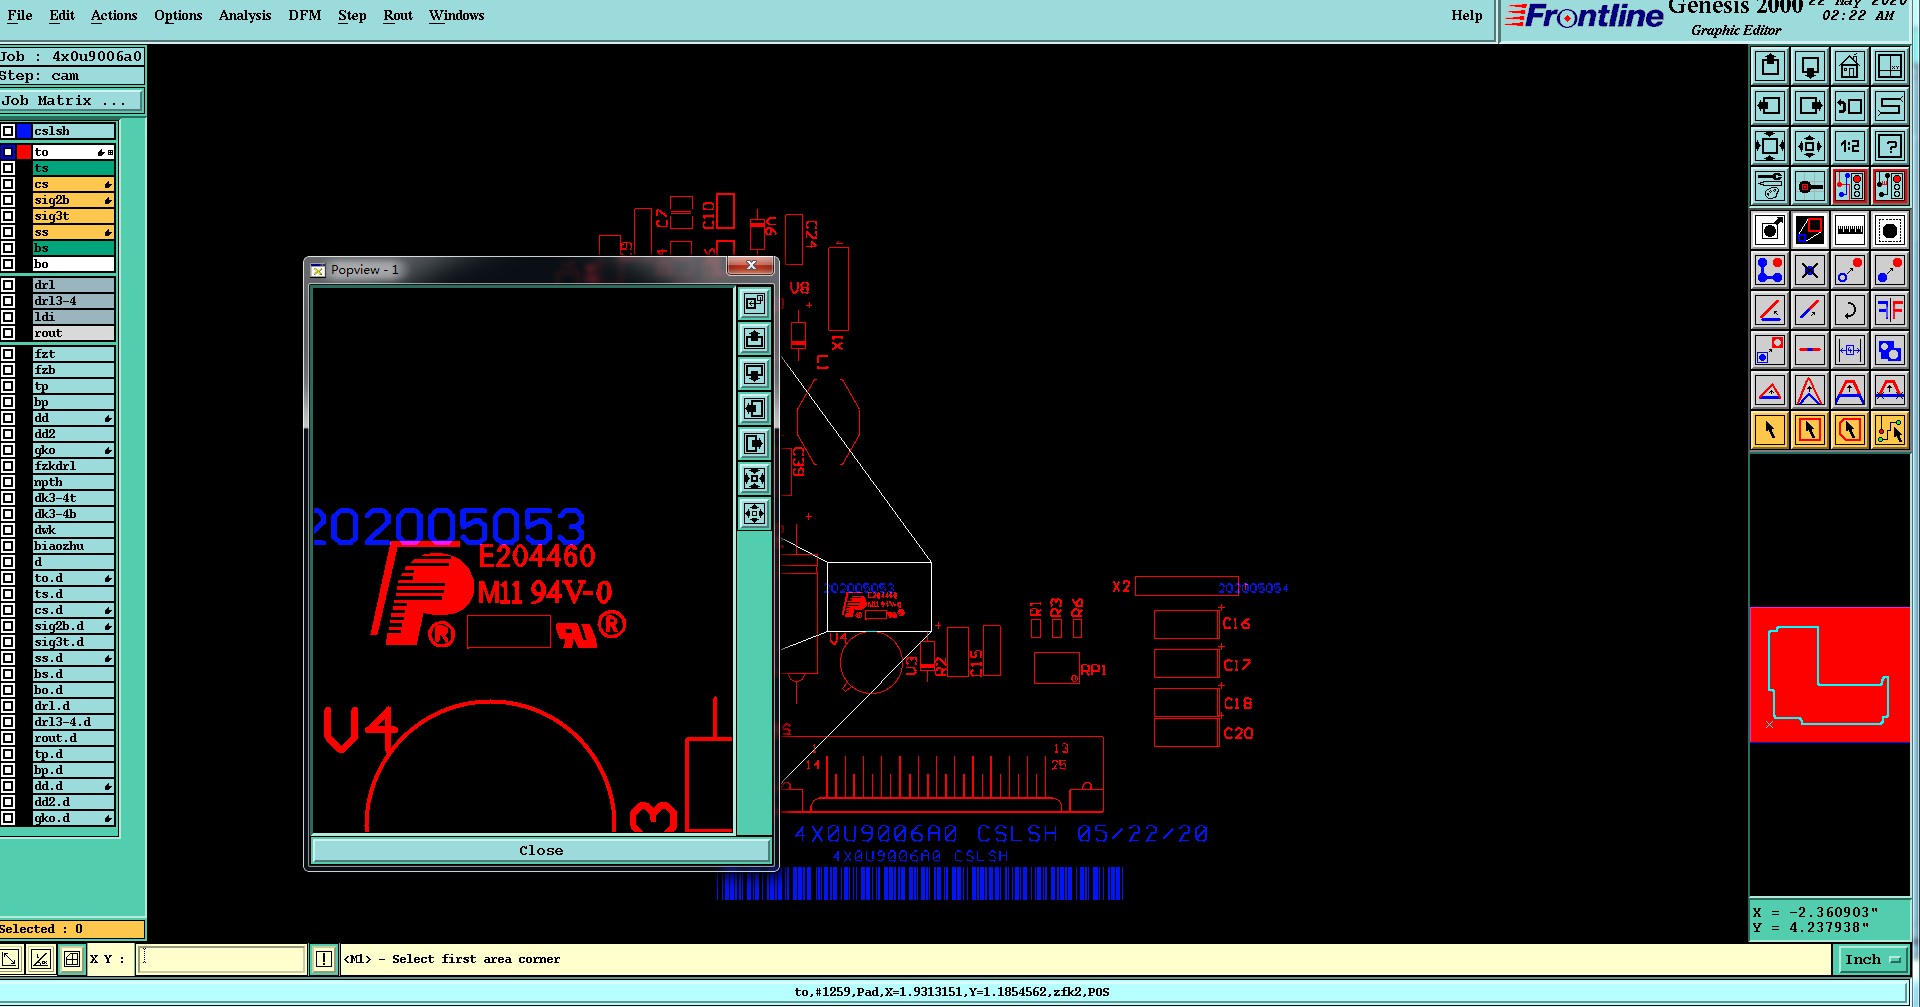This screenshot has height=1007, width=1920.
Task: Click the 1:2 zoom scale icon
Action: pos(1850,146)
